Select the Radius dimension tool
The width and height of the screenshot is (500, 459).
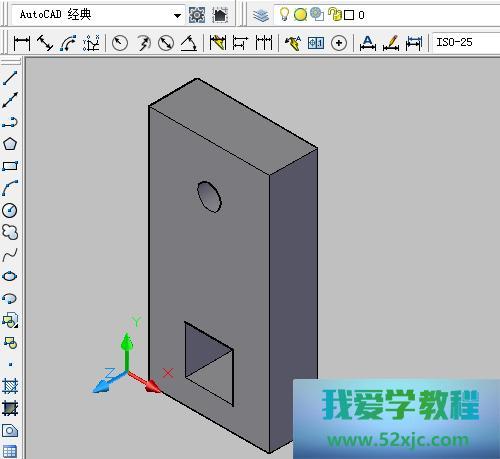coord(120,43)
